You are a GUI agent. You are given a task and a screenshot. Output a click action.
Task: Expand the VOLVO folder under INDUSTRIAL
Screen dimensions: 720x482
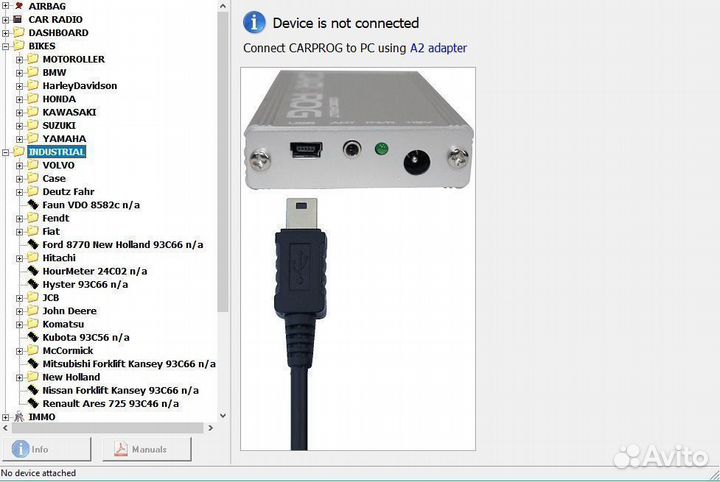click(19, 166)
